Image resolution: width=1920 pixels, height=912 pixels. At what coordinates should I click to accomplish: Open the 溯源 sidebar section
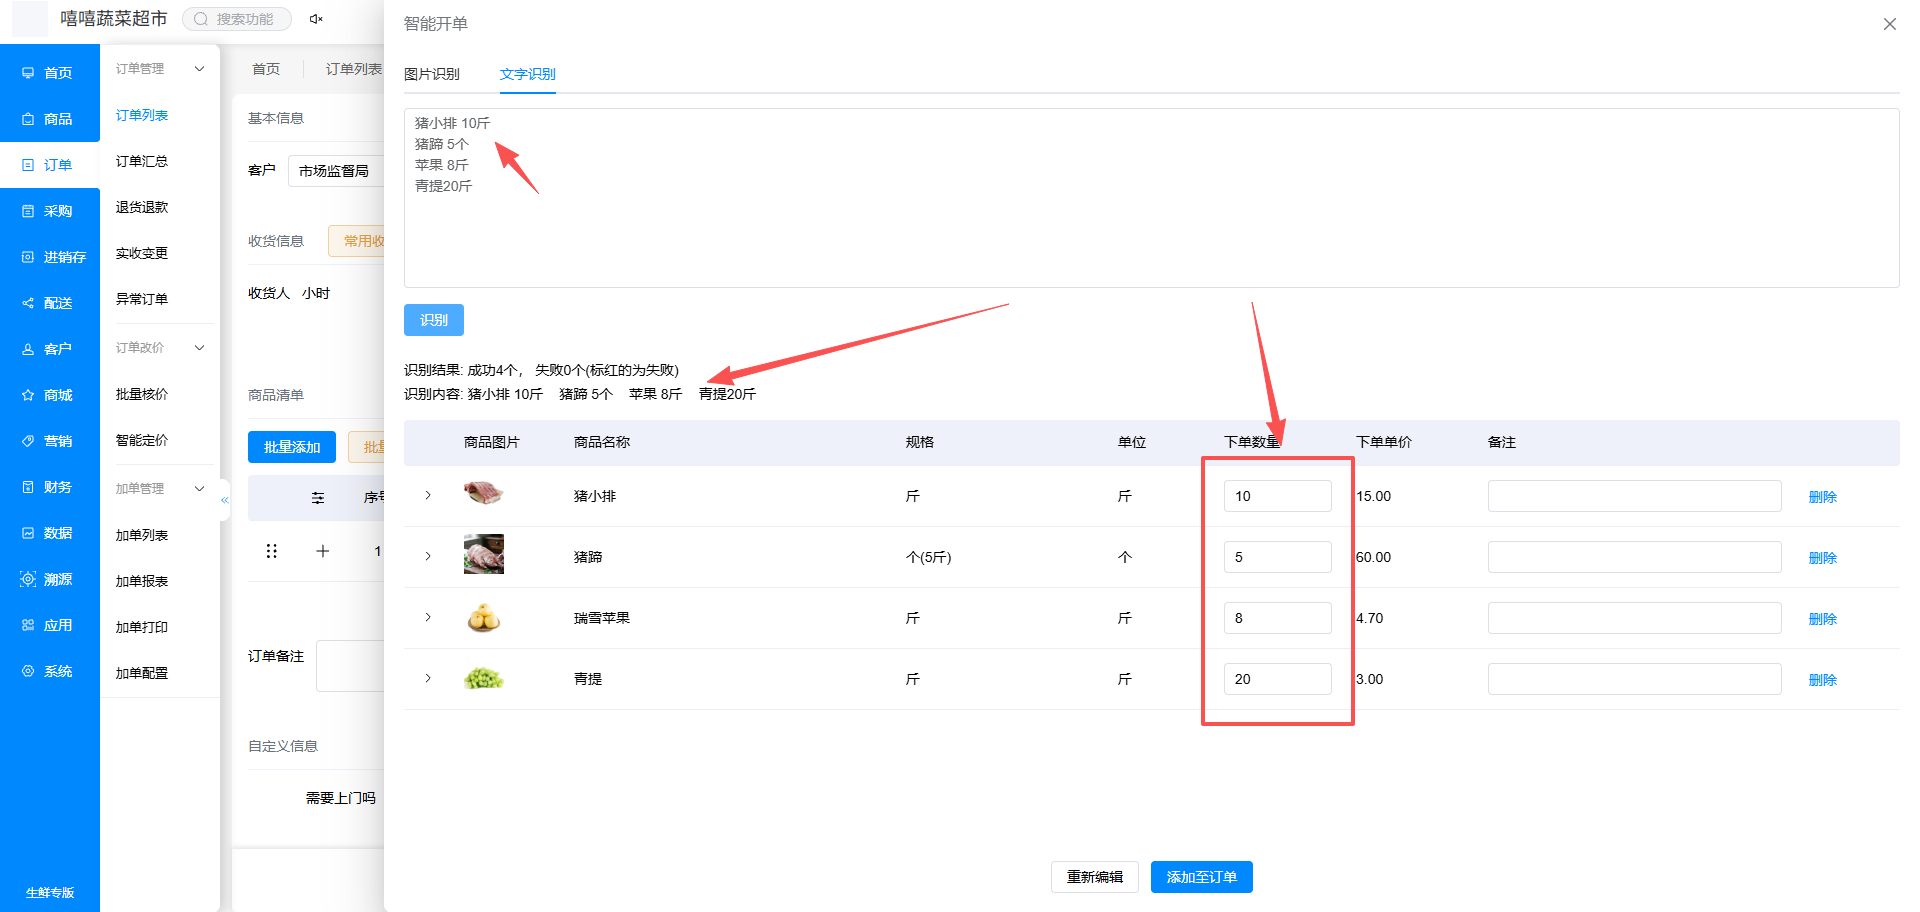49,579
